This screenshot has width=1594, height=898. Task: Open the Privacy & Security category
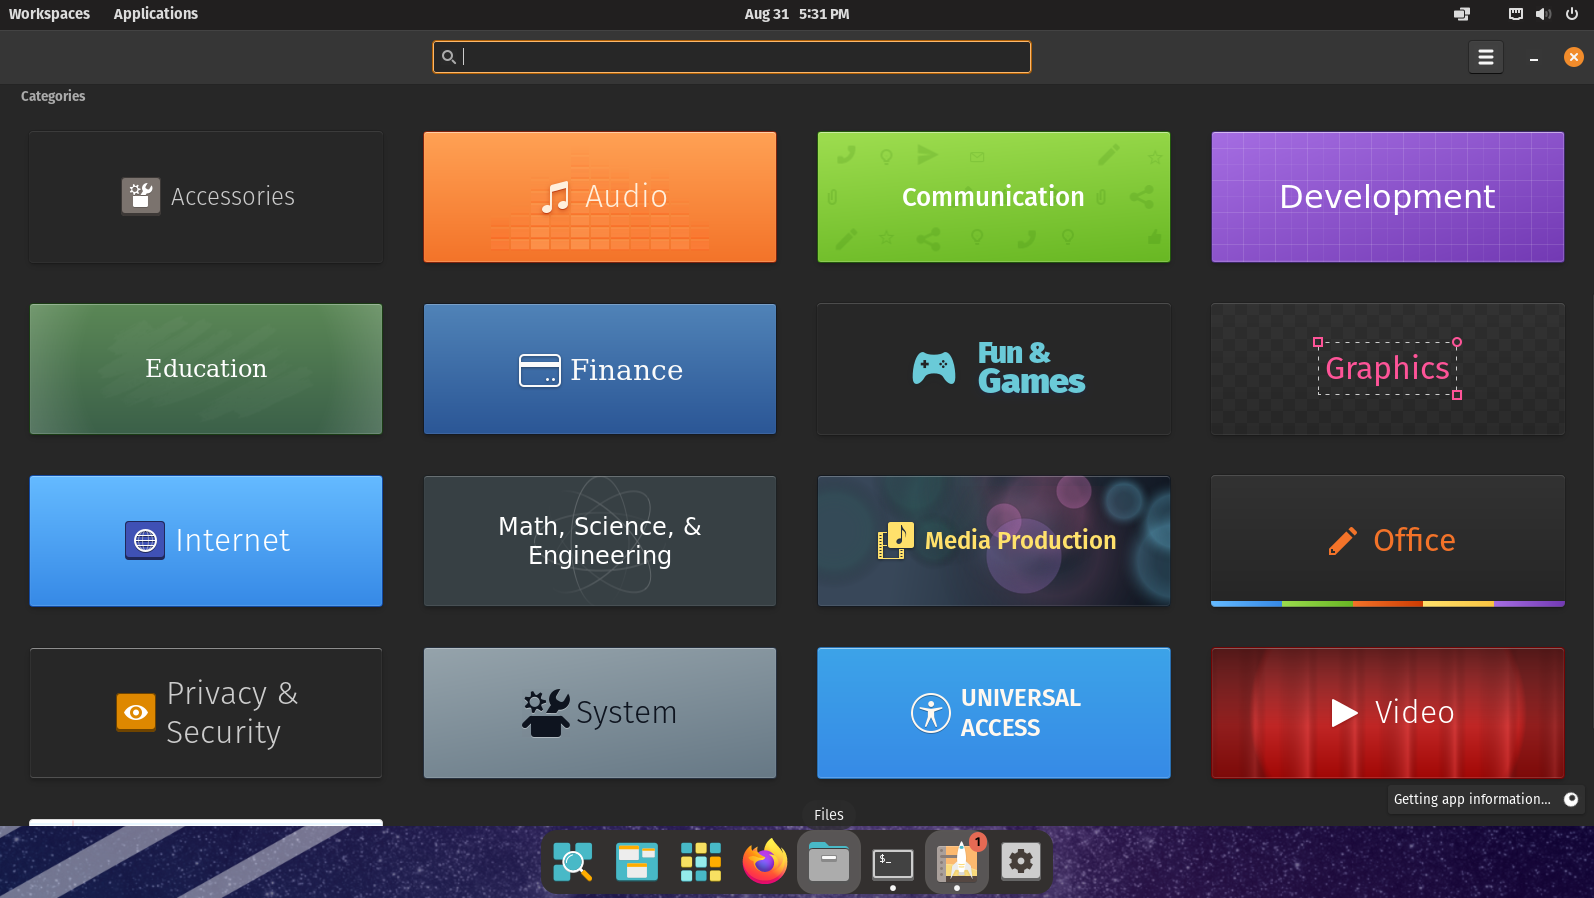pos(206,713)
